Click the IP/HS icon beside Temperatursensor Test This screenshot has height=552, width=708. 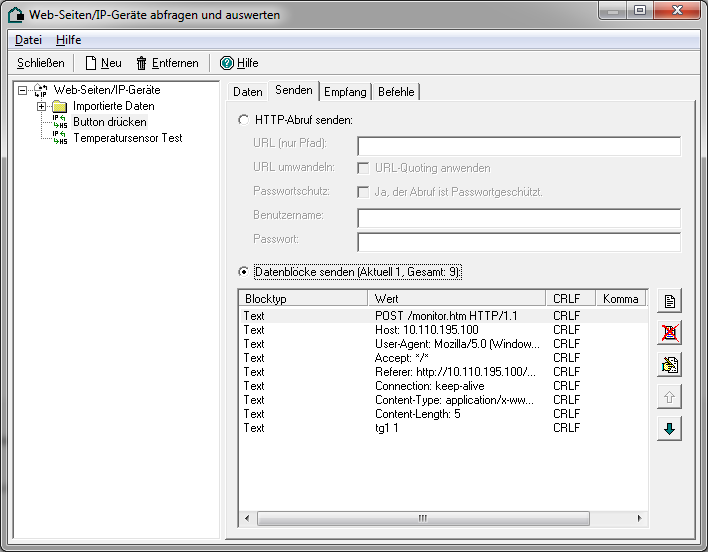[x=60, y=138]
